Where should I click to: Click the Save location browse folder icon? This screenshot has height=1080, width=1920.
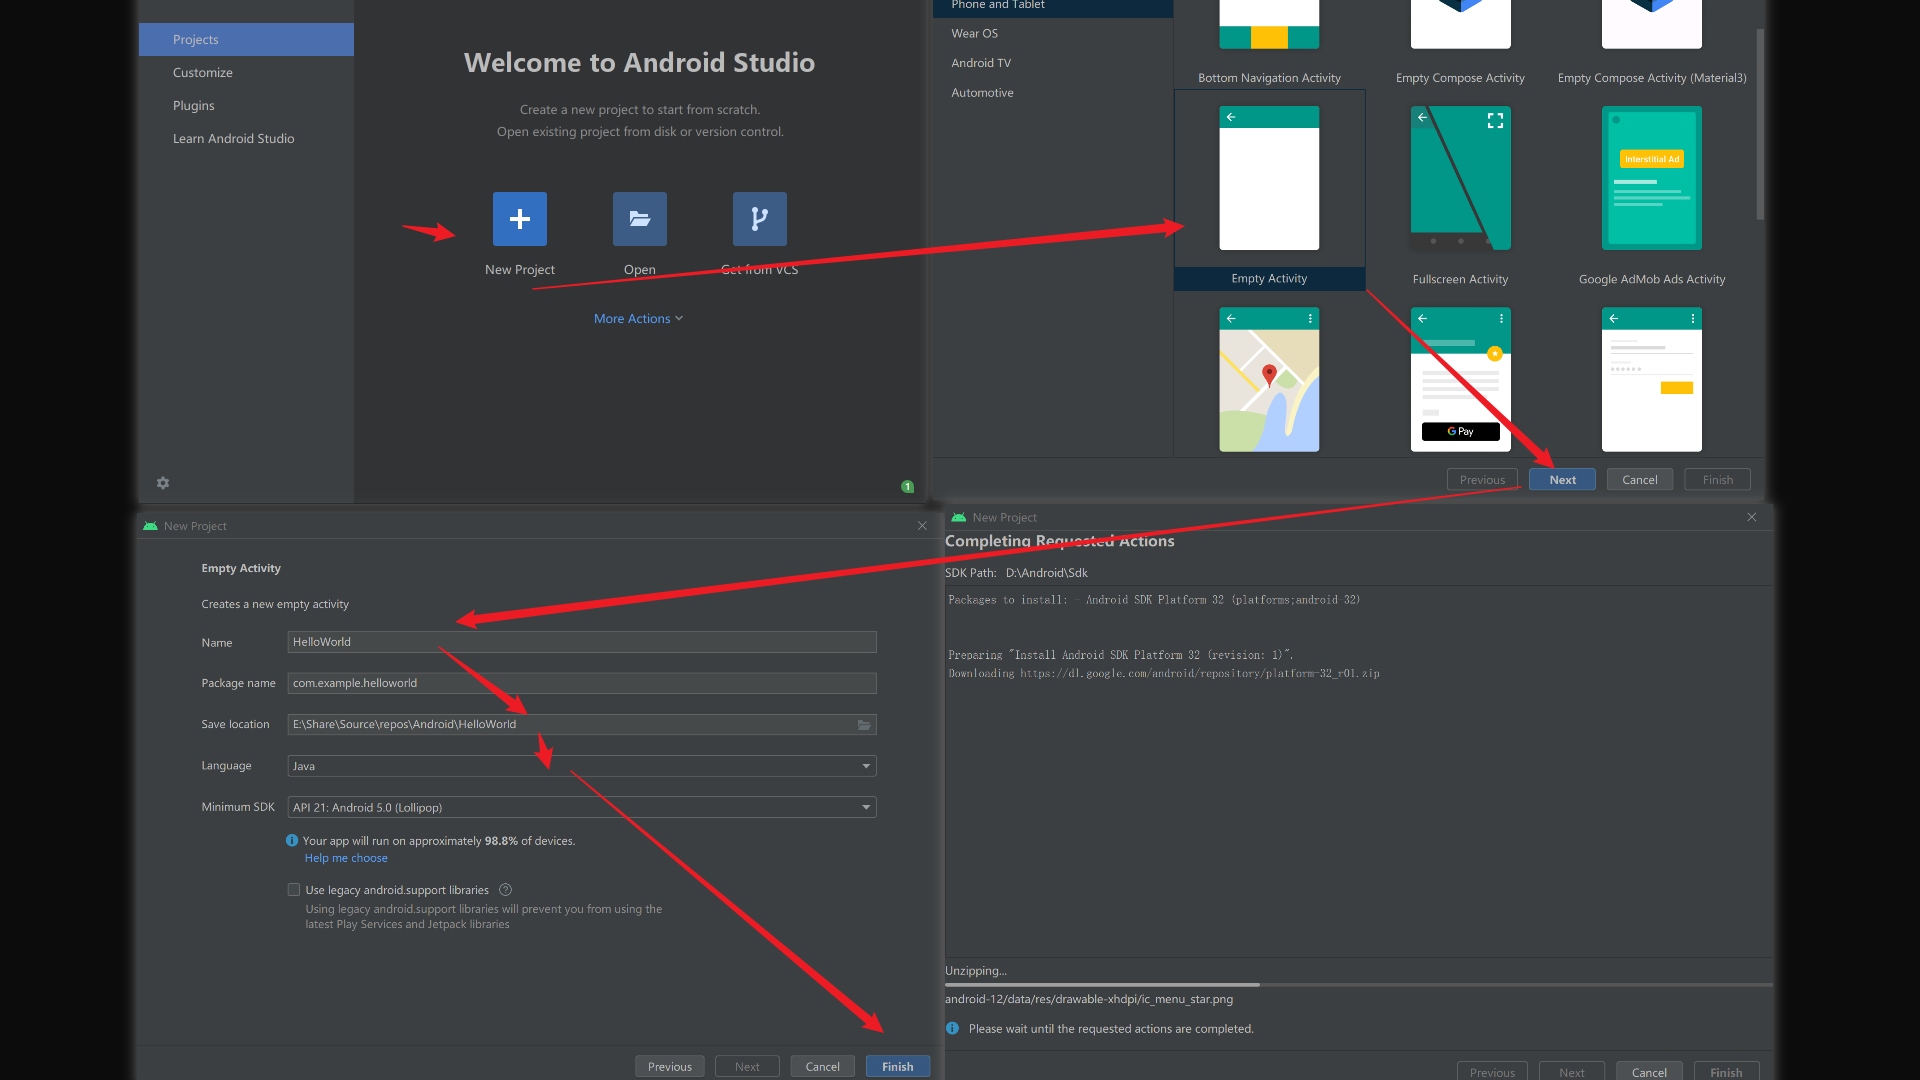coord(864,725)
